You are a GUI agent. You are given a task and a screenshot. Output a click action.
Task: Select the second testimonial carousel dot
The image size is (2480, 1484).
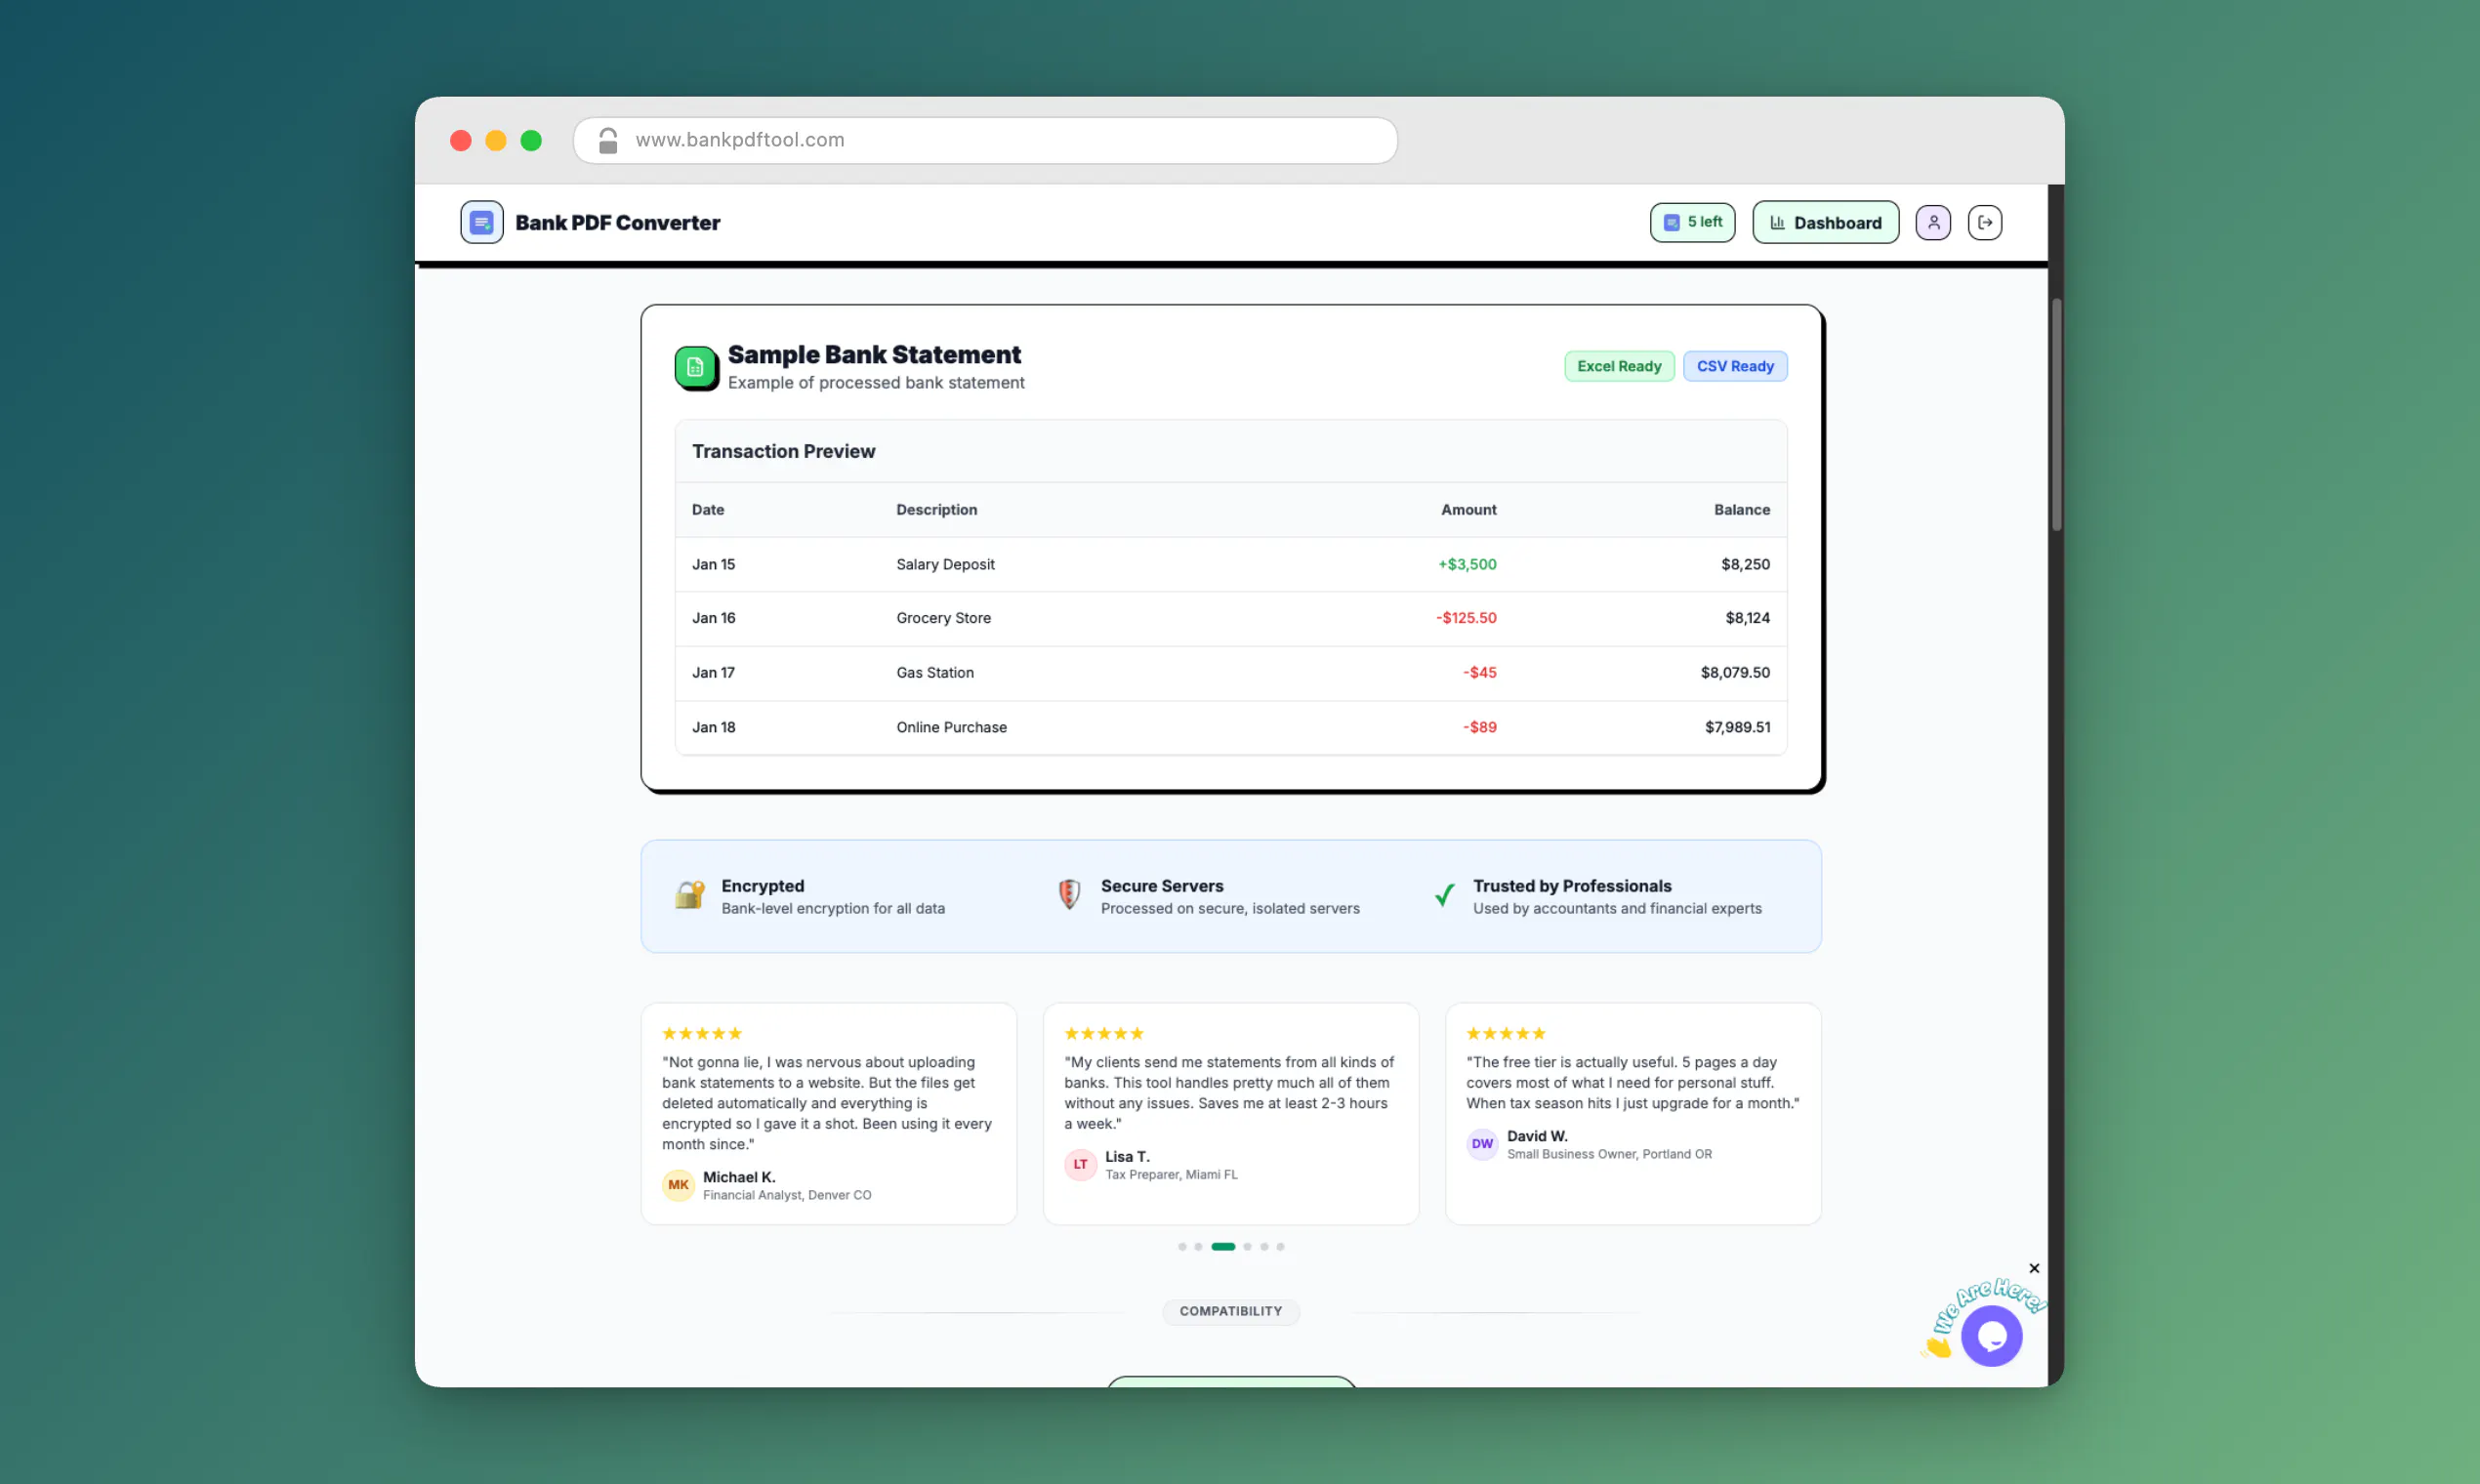click(x=1198, y=1246)
